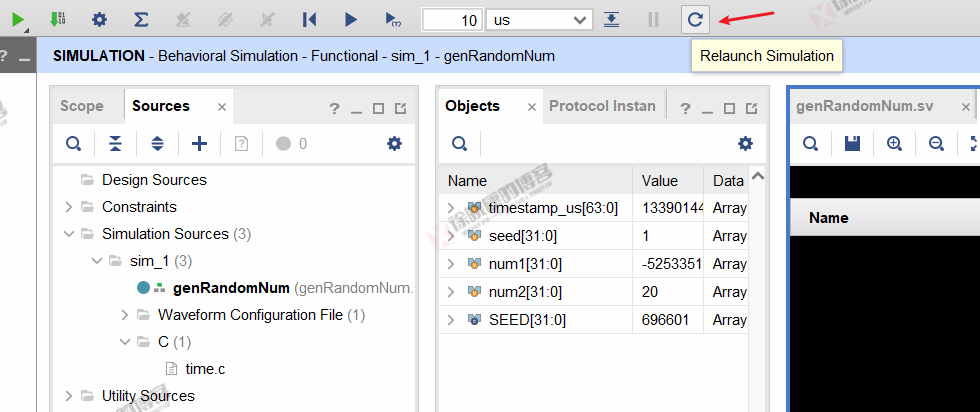Click the Restart simulation icon
This screenshot has width=980, height=412.
(x=309, y=19)
